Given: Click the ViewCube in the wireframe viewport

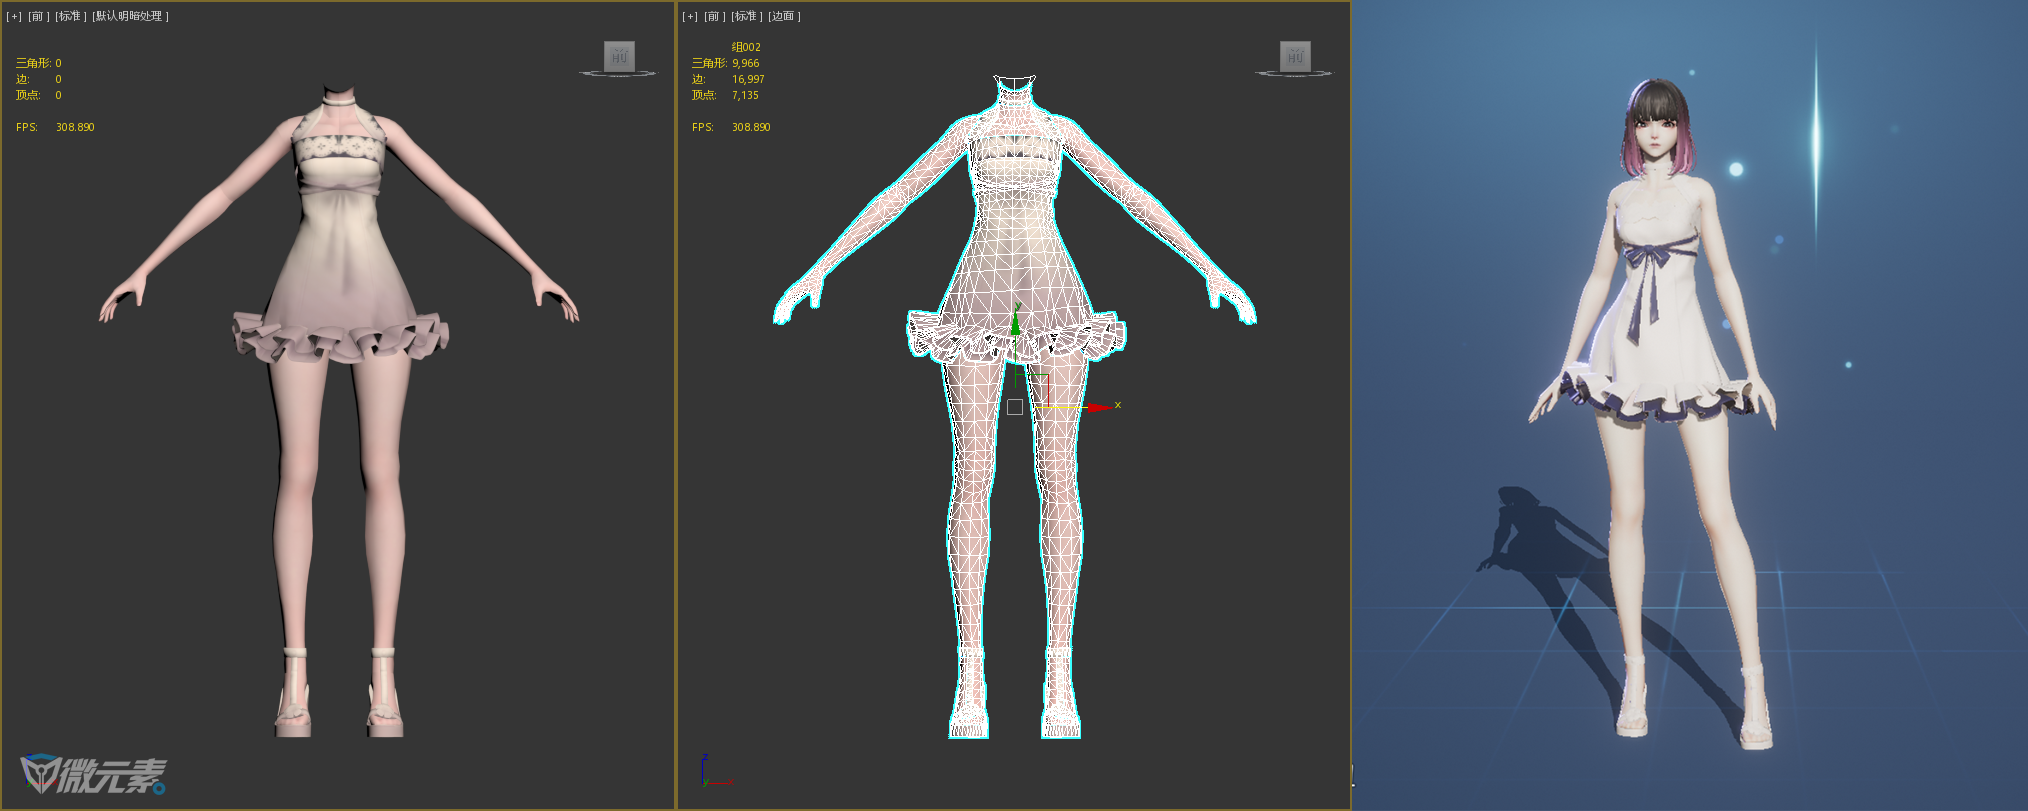Looking at the screenshot, I should point(1295,58).
